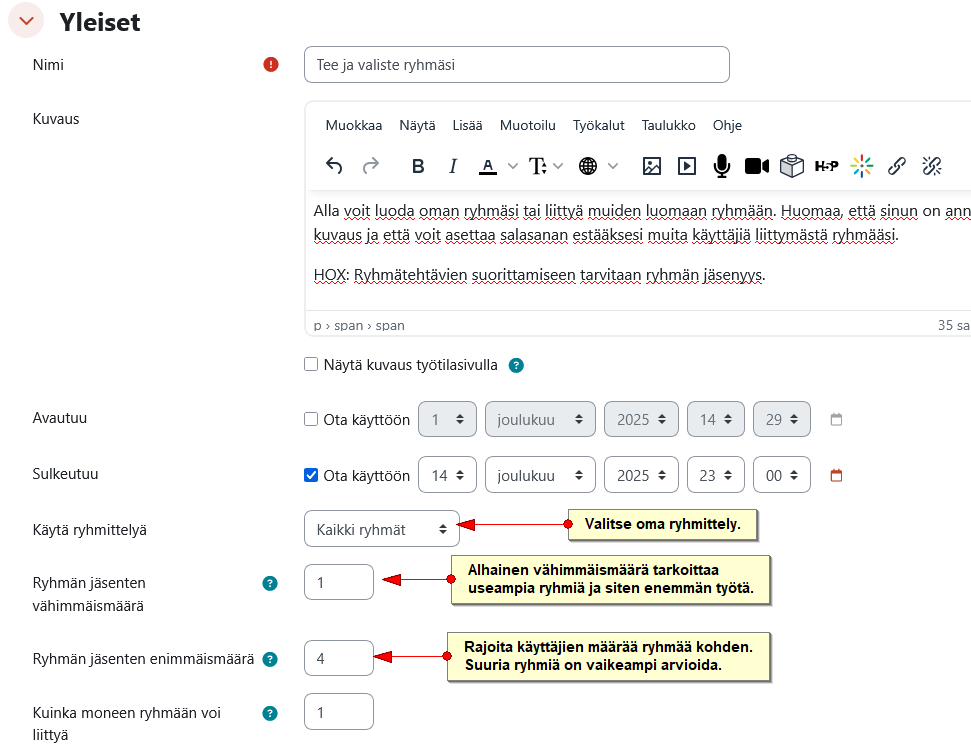Screen dimensions: 971x753
Task: Open Sulkeutuu month dropdown showing joulukuu
Action: pyautogui.click(x=540, y=475)
